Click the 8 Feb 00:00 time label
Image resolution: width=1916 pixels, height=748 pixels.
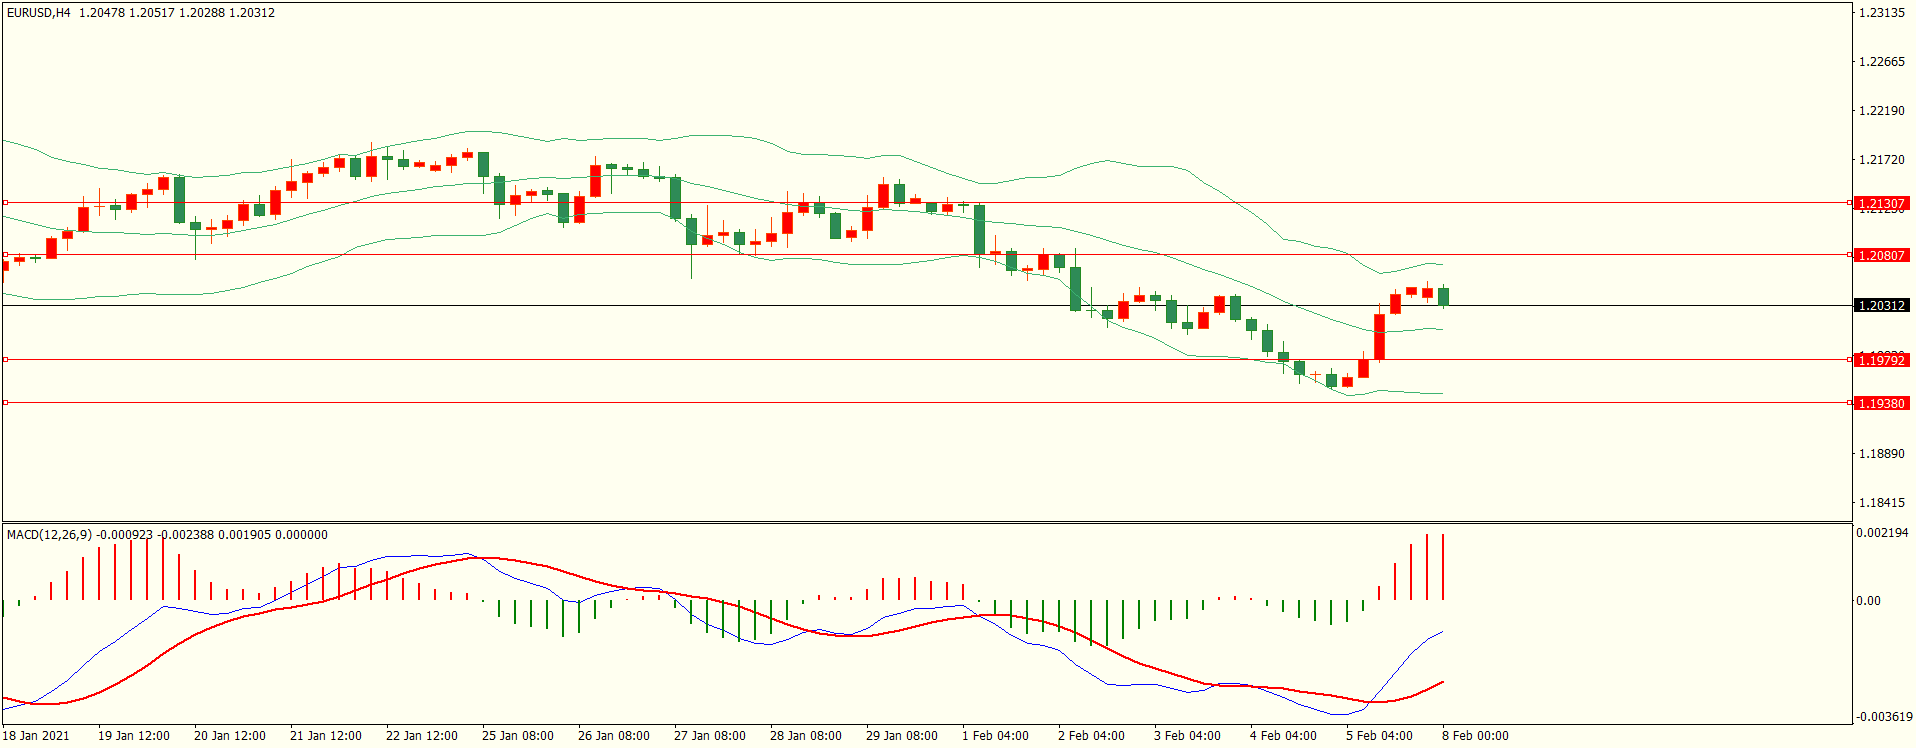[1475, 736]
